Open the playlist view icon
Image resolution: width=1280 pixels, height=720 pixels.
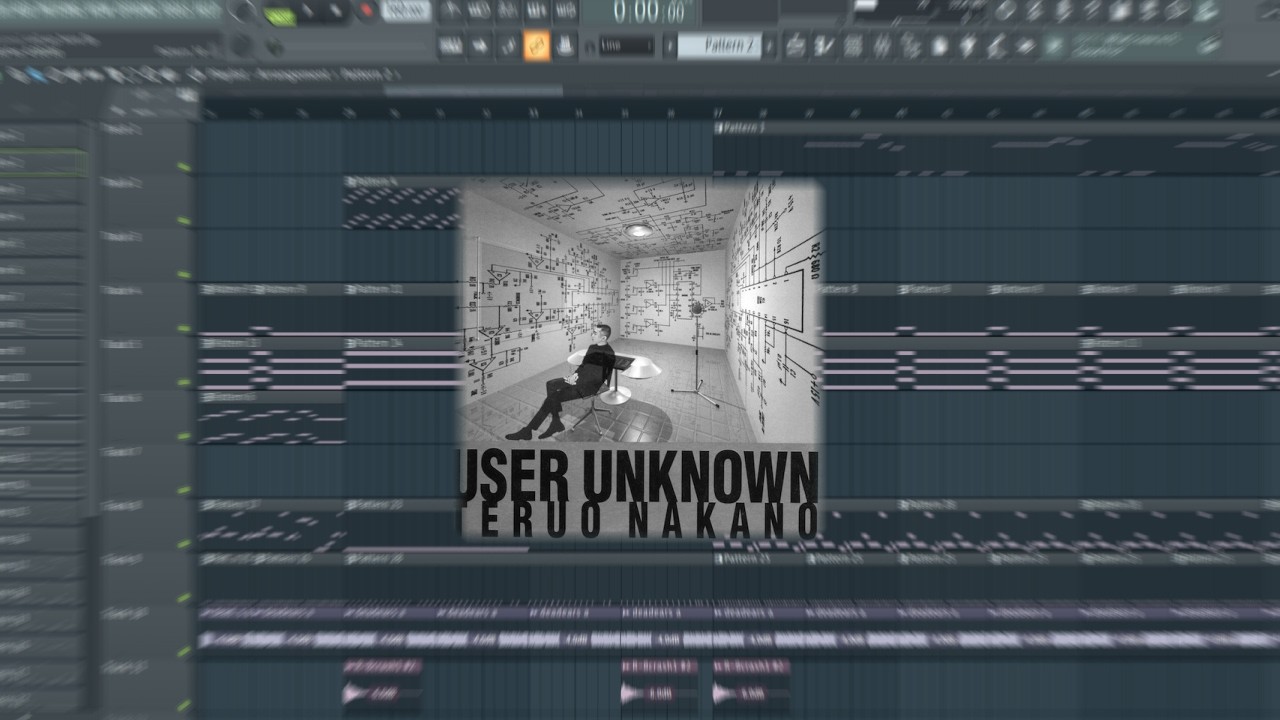click(796, 46)
